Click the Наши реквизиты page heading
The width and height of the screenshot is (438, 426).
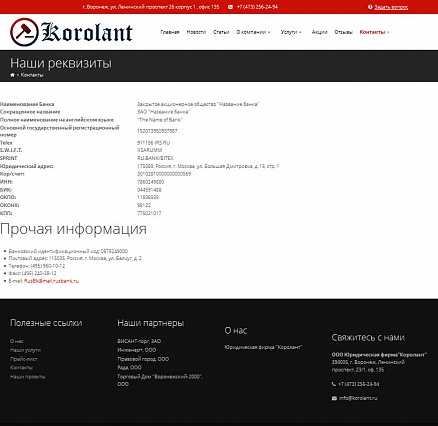tap(61, 63)
